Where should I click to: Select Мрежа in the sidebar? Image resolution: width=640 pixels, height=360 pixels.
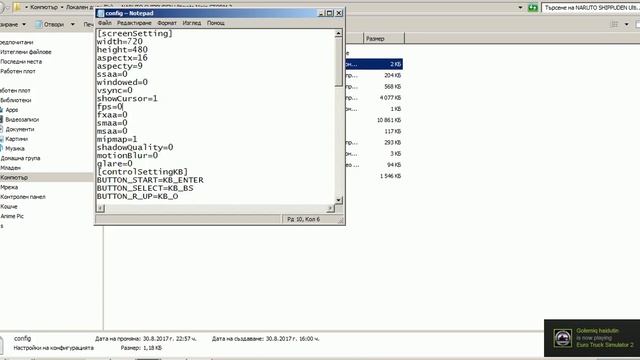click(9, 187)
